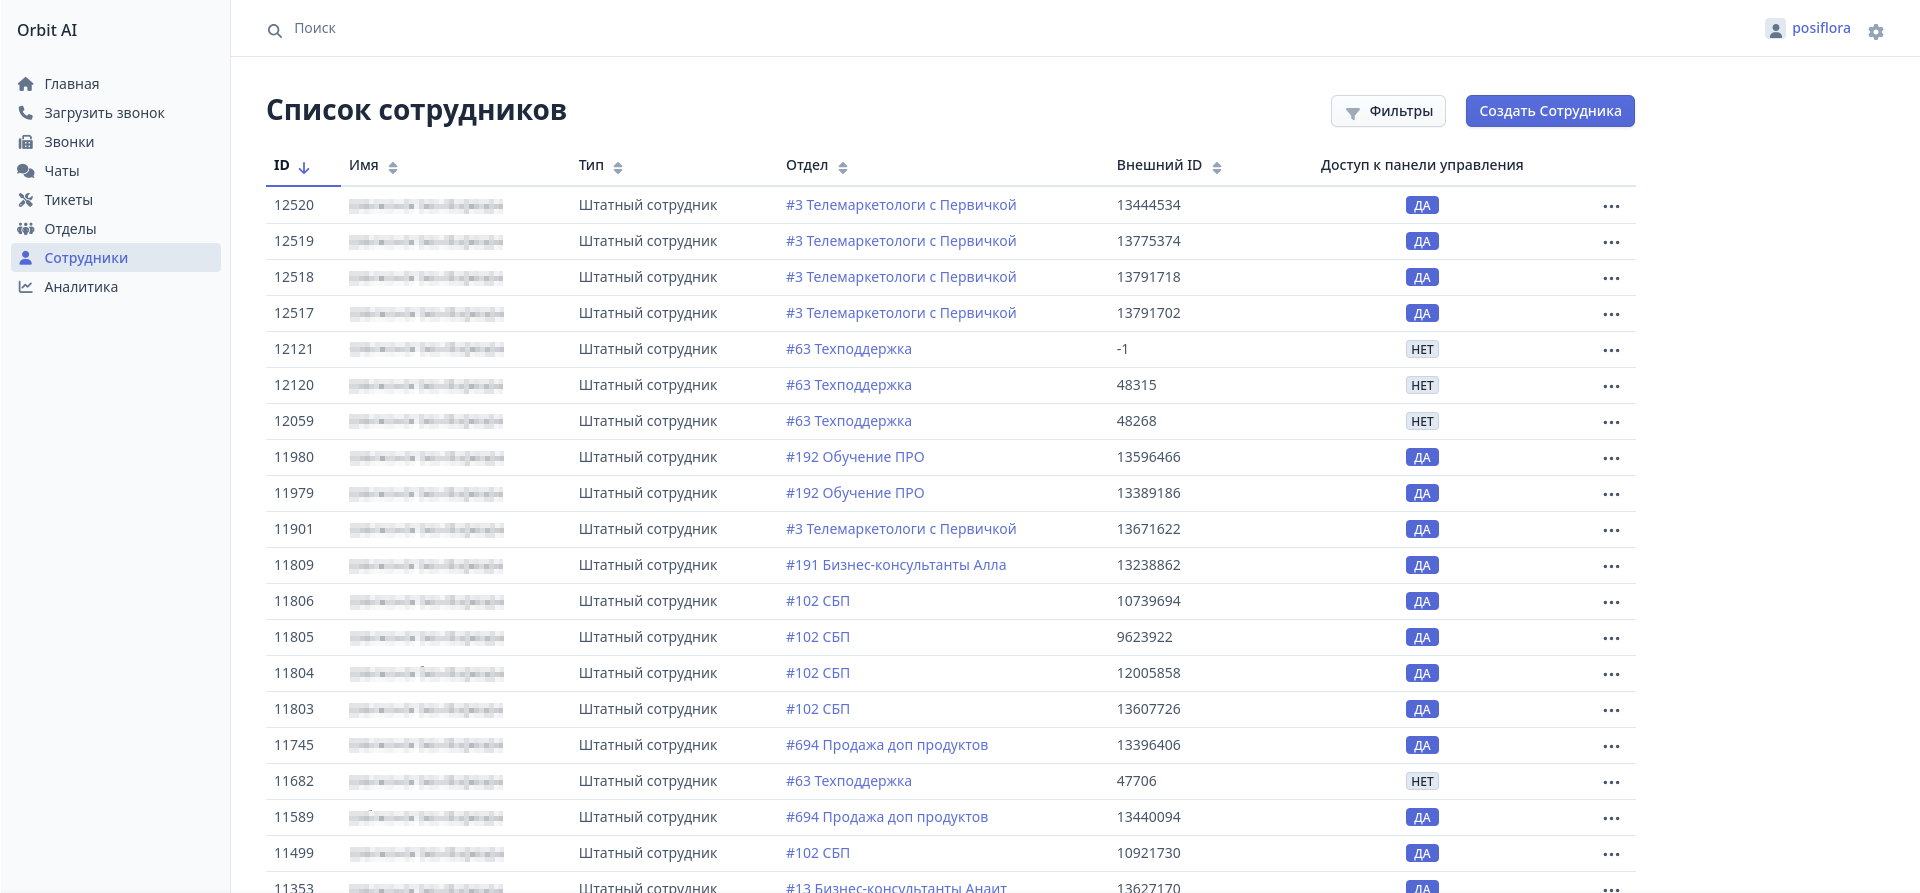Click ДА access badge for employee 12520
The width and height of the screenshot is (1920, 893).
pyautogui.click(x=1422, y=206)
